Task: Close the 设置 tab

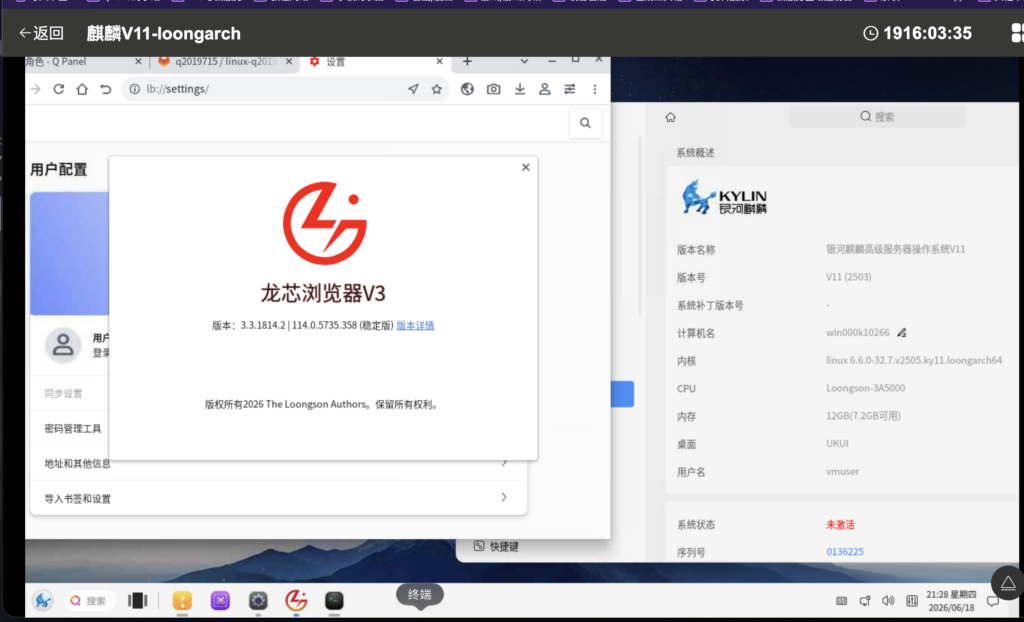Action: pyautogui.click(x=440, y=61)
